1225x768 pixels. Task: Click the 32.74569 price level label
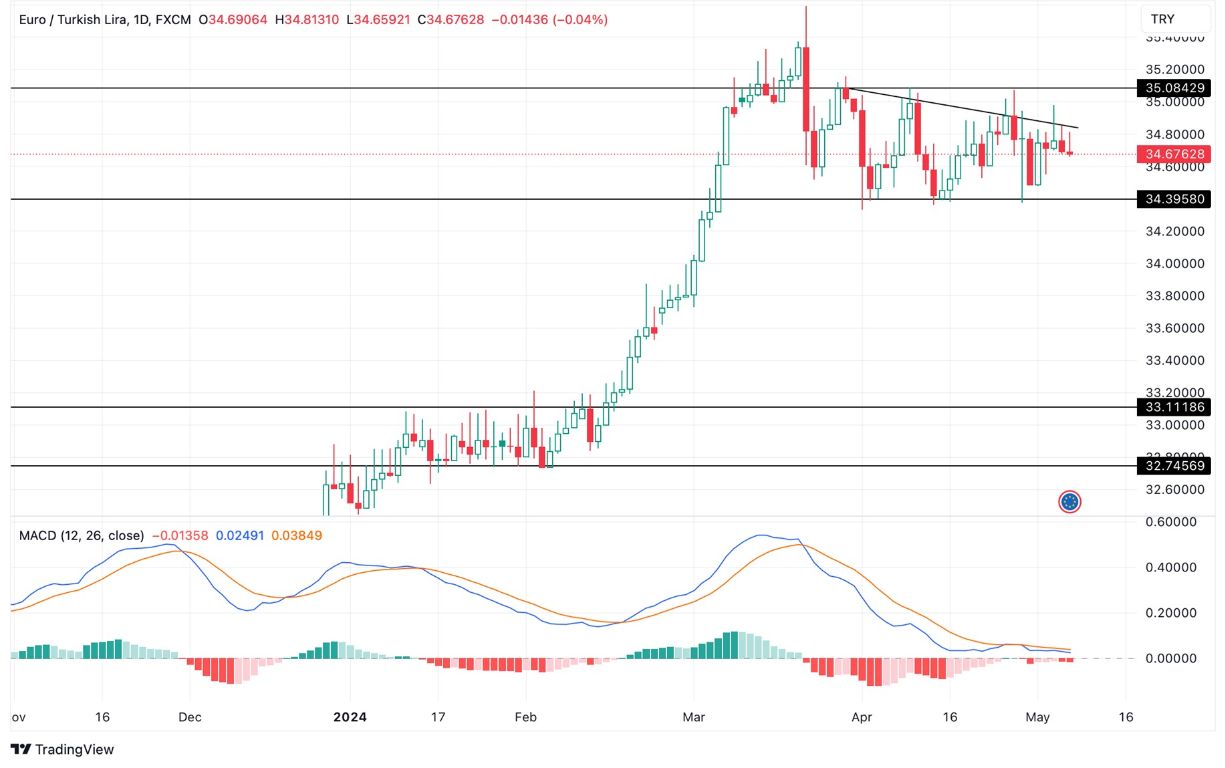point(1176,466)
